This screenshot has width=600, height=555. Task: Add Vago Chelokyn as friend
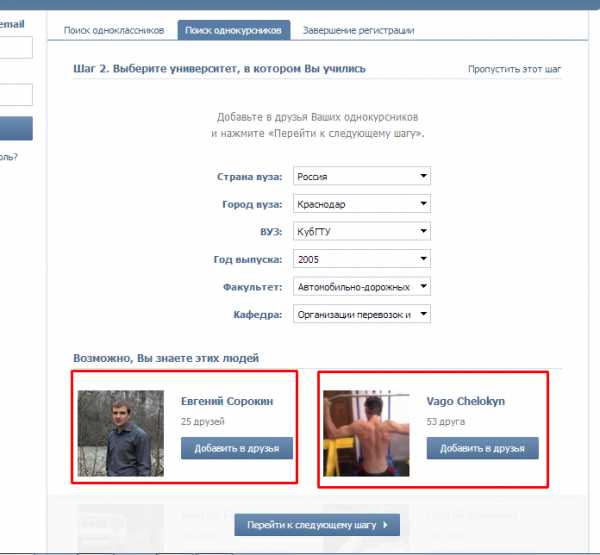click(x=483, y=448)
